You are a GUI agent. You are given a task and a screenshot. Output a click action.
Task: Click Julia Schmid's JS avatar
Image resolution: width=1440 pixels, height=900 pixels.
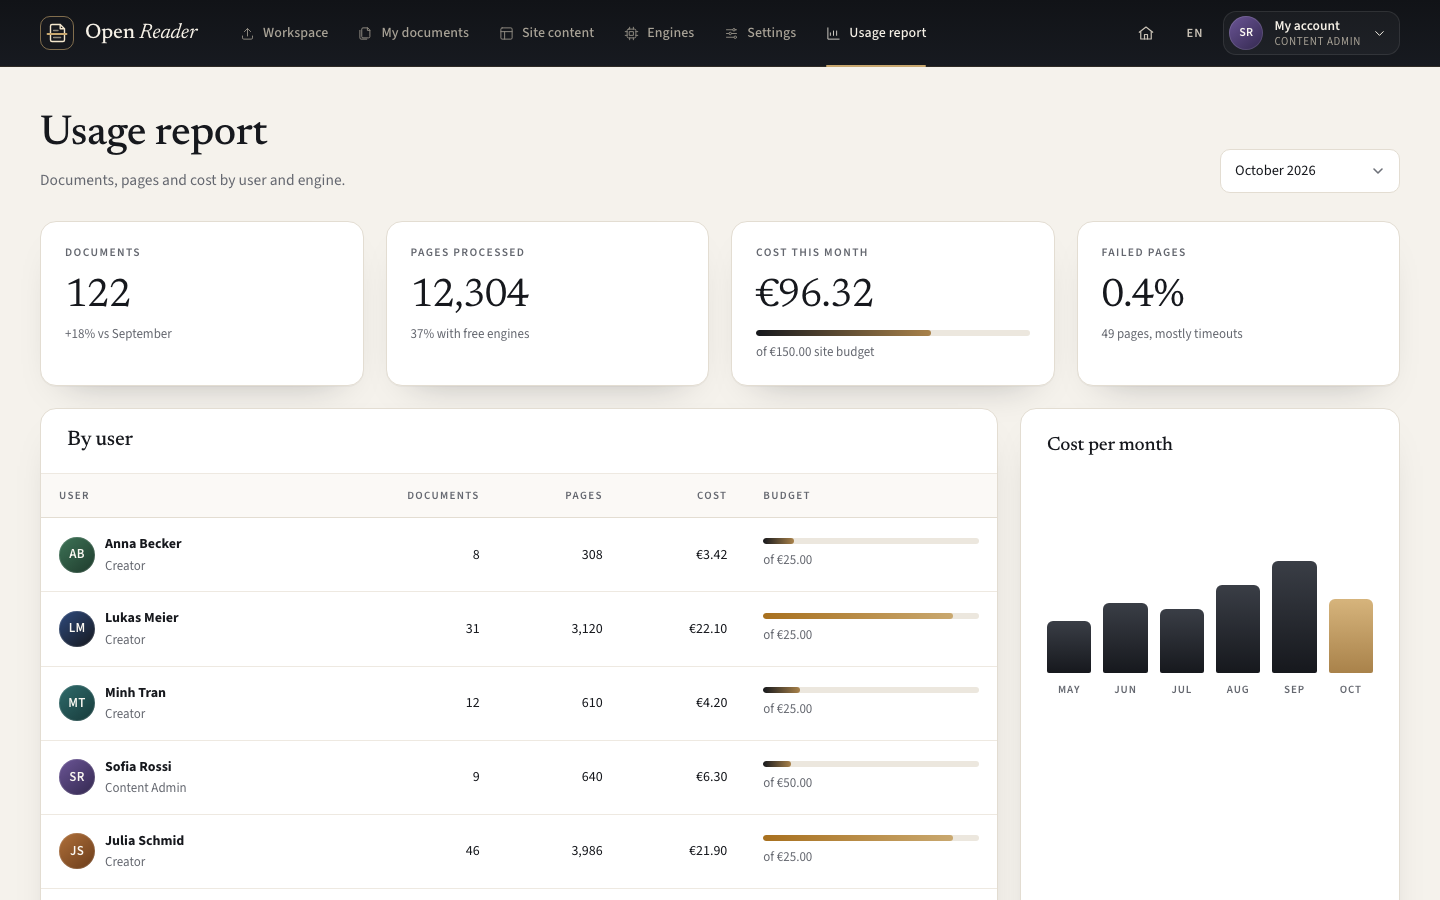(77, 851)
